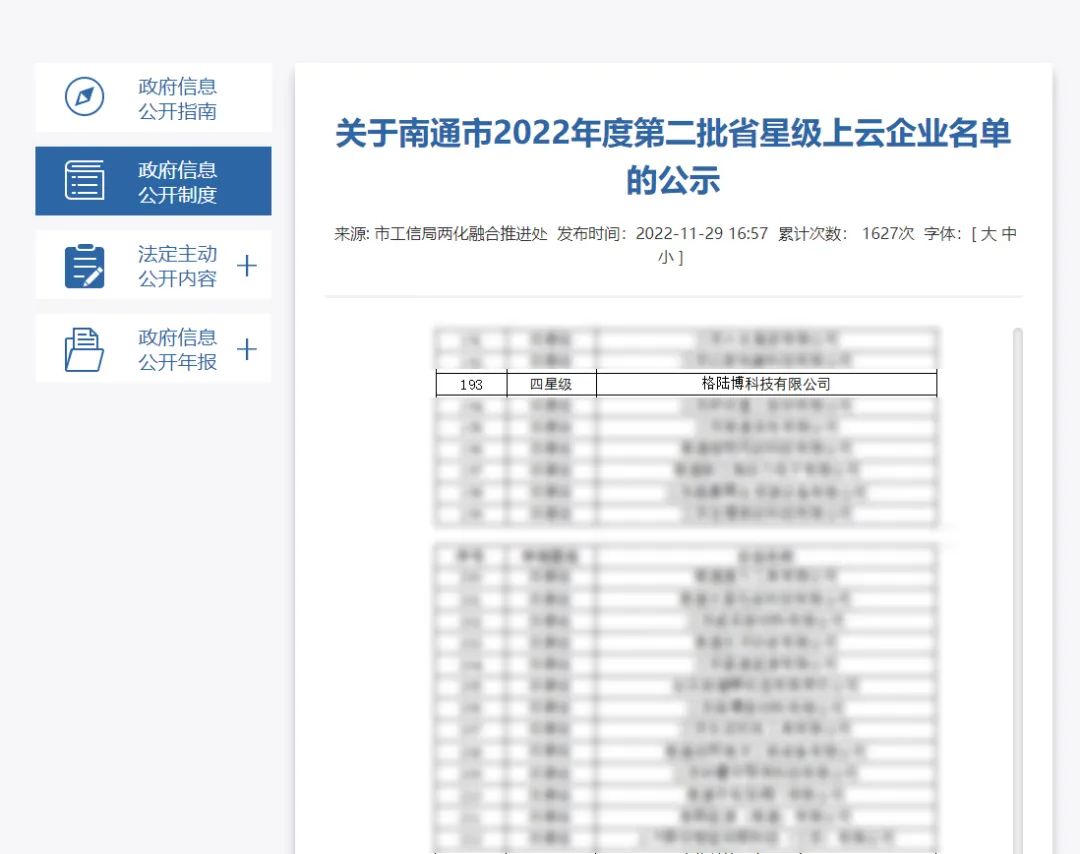Set font size to 中
This screenshot has height=854, width=1080.
pos(1009,234)
